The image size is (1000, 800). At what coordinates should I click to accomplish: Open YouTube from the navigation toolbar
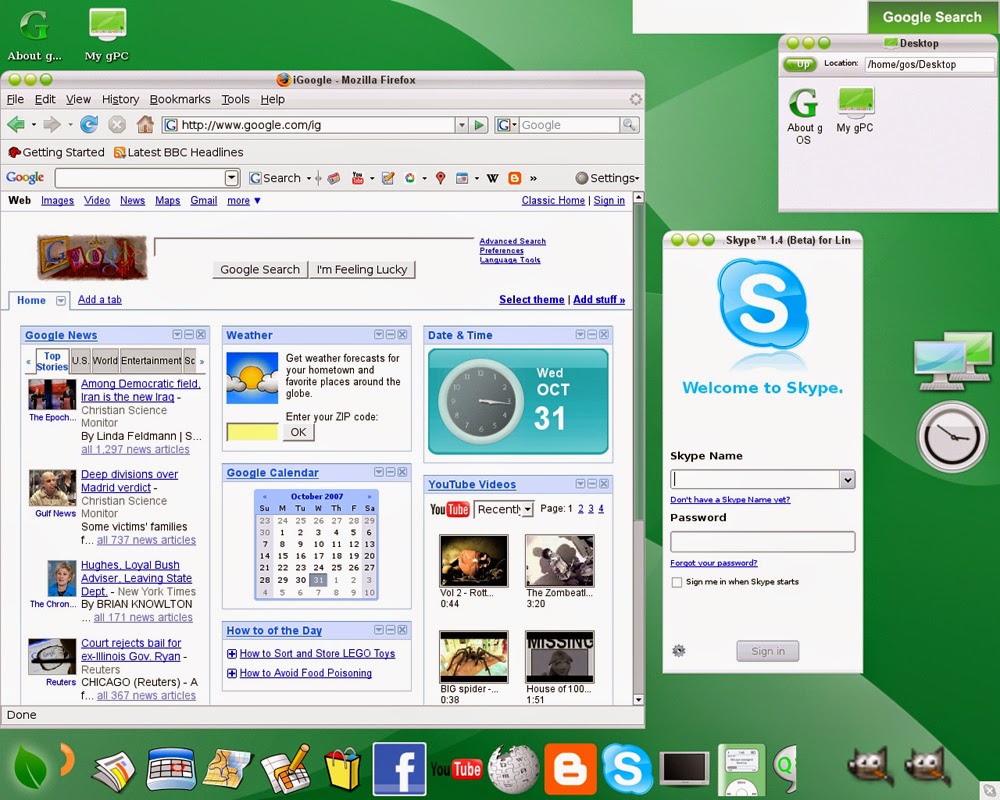click(358, 178)
